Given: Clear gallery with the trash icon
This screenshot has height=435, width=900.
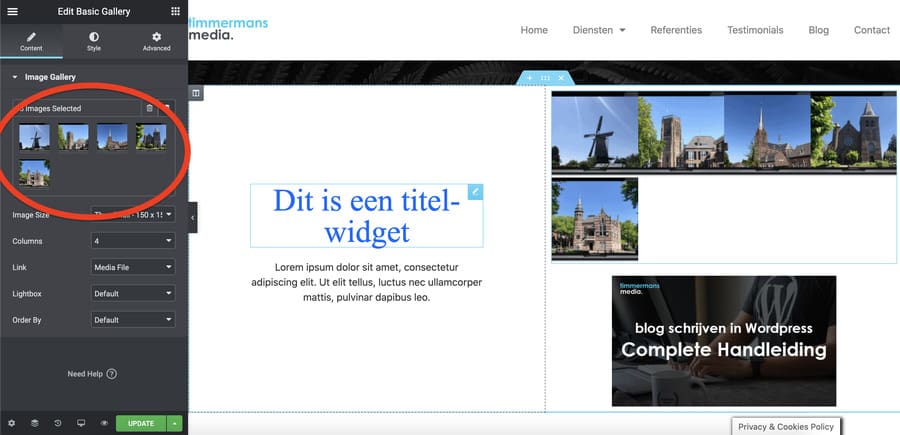Looking at the screenshot, I should tap(149, 108).
